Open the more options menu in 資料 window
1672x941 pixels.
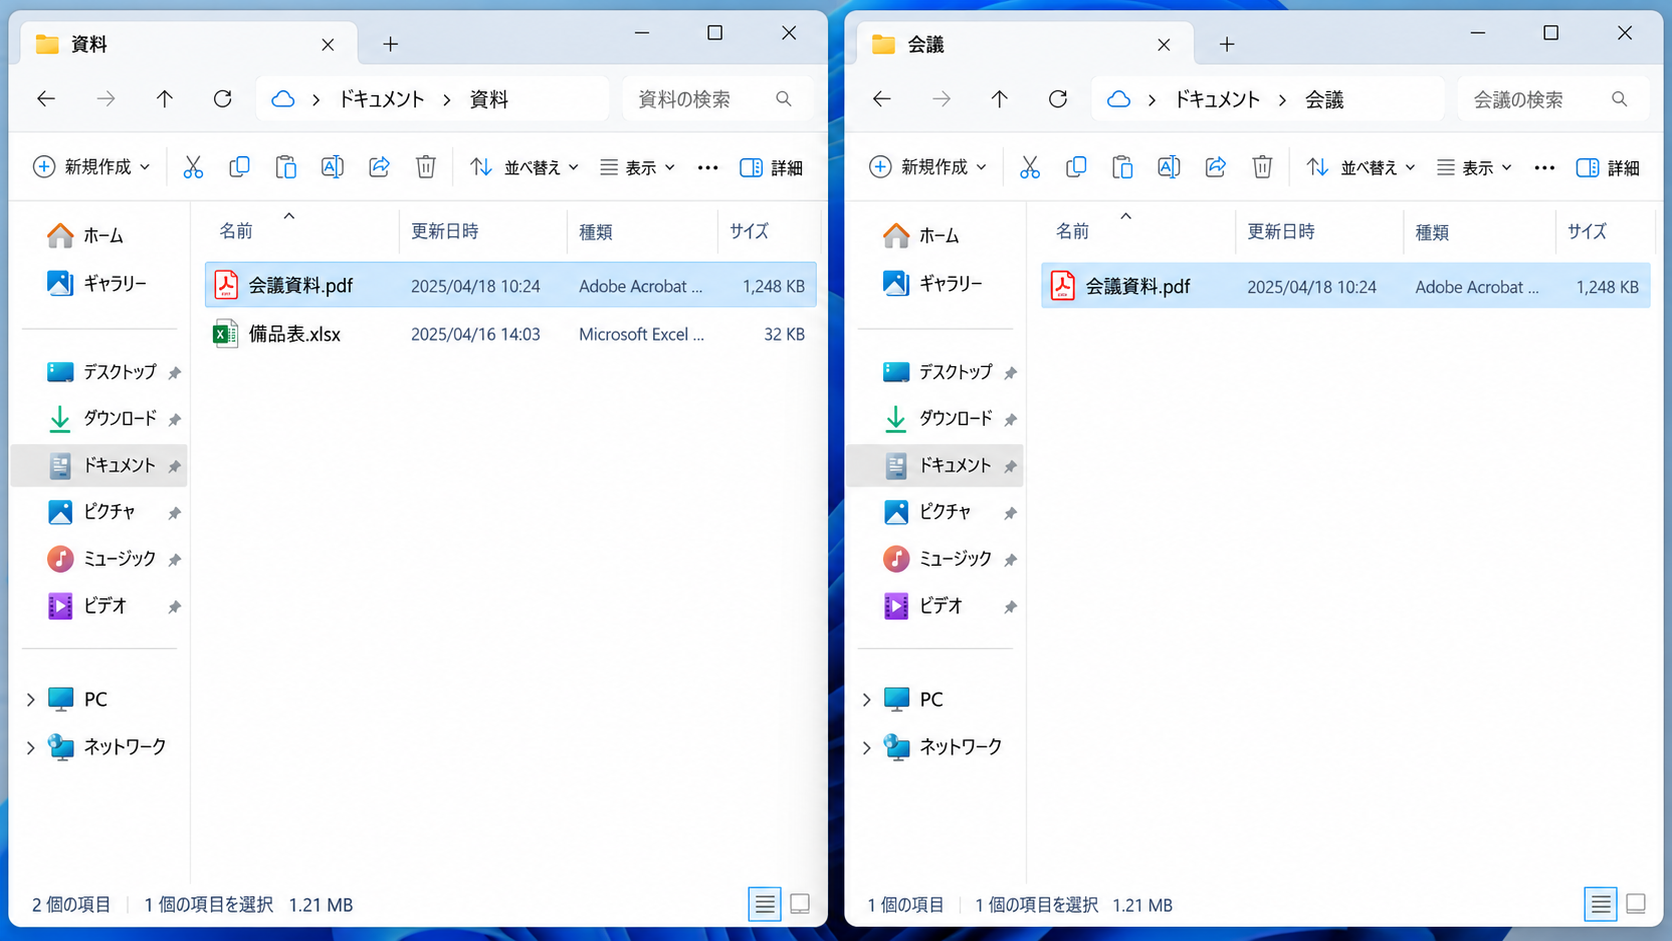[x=708, y=167]
